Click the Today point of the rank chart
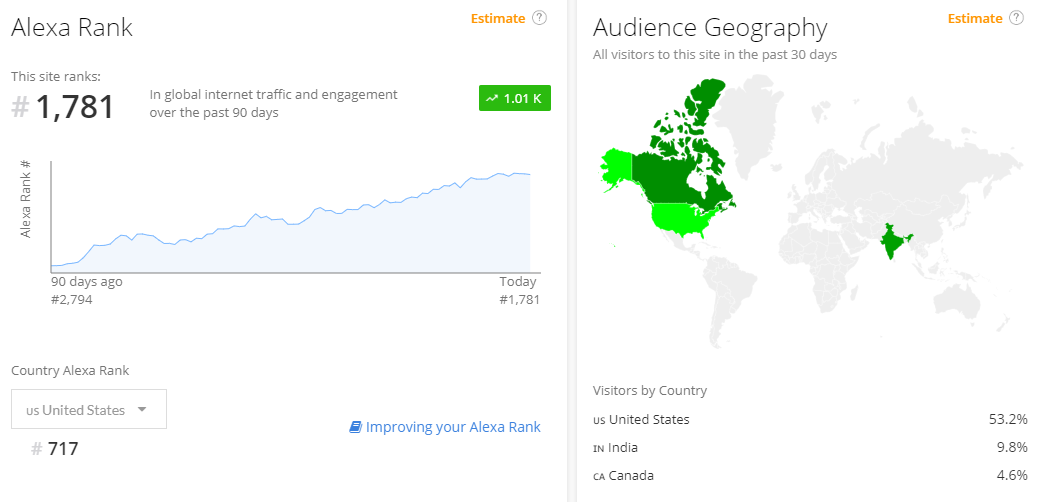The width and height of the screenshot is (1043, 502). tap(529, 174)
